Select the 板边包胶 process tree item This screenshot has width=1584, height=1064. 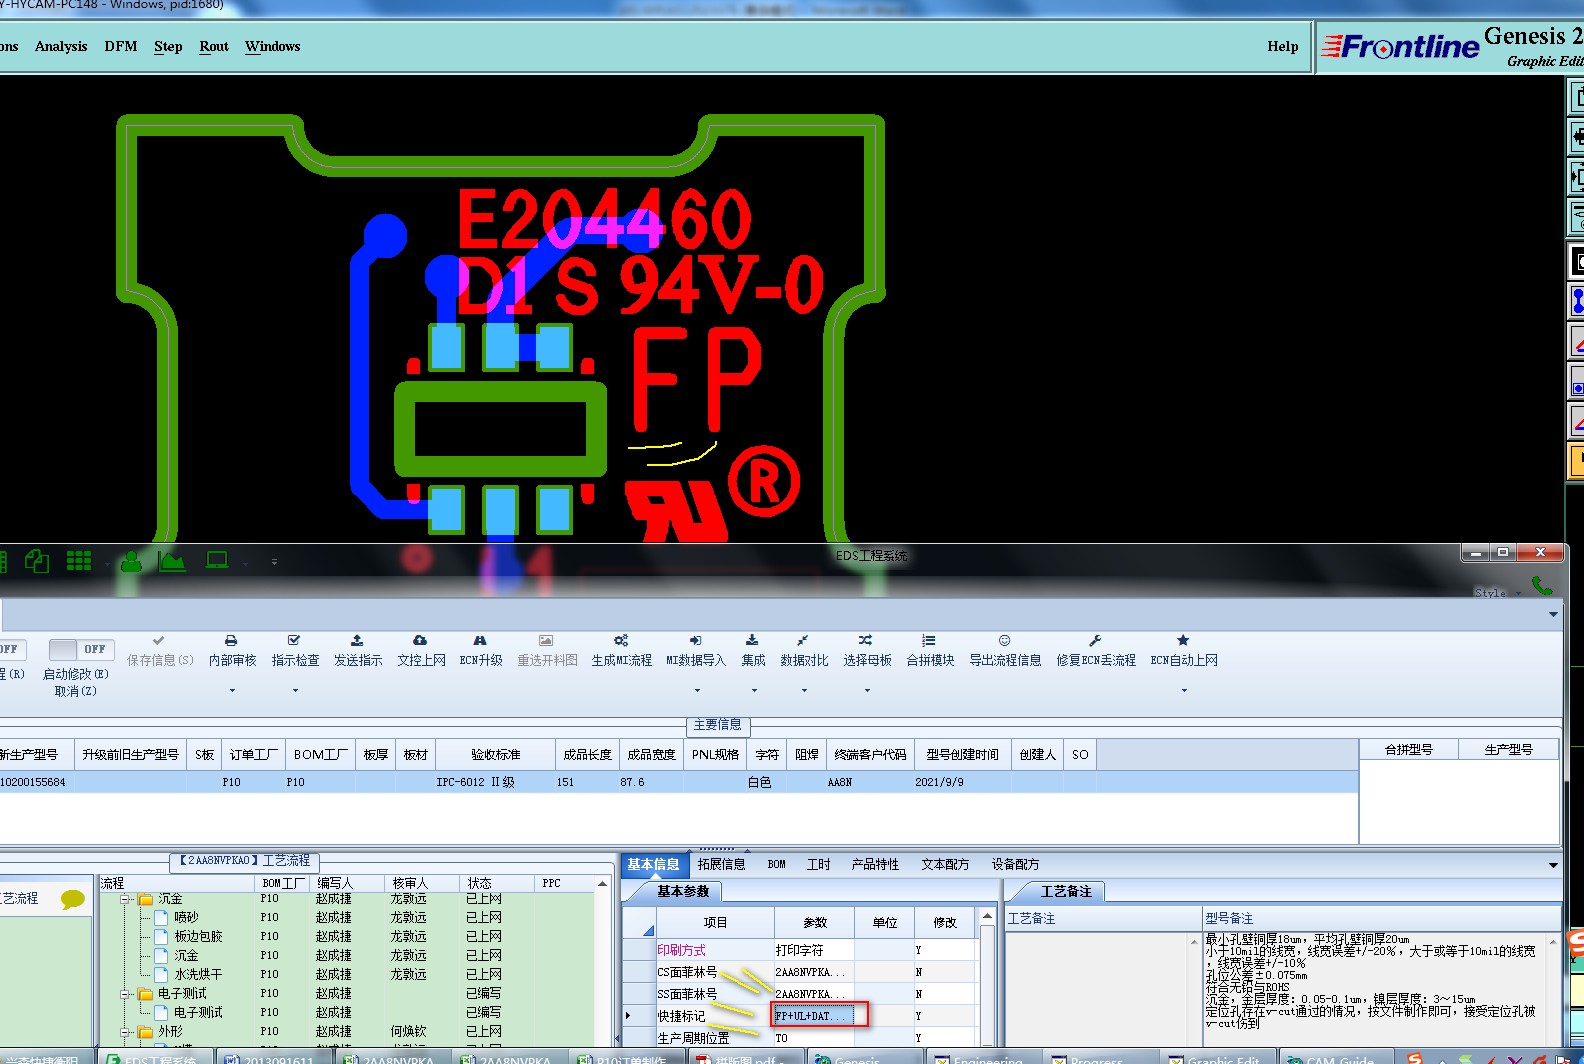[x=198, y=936]
